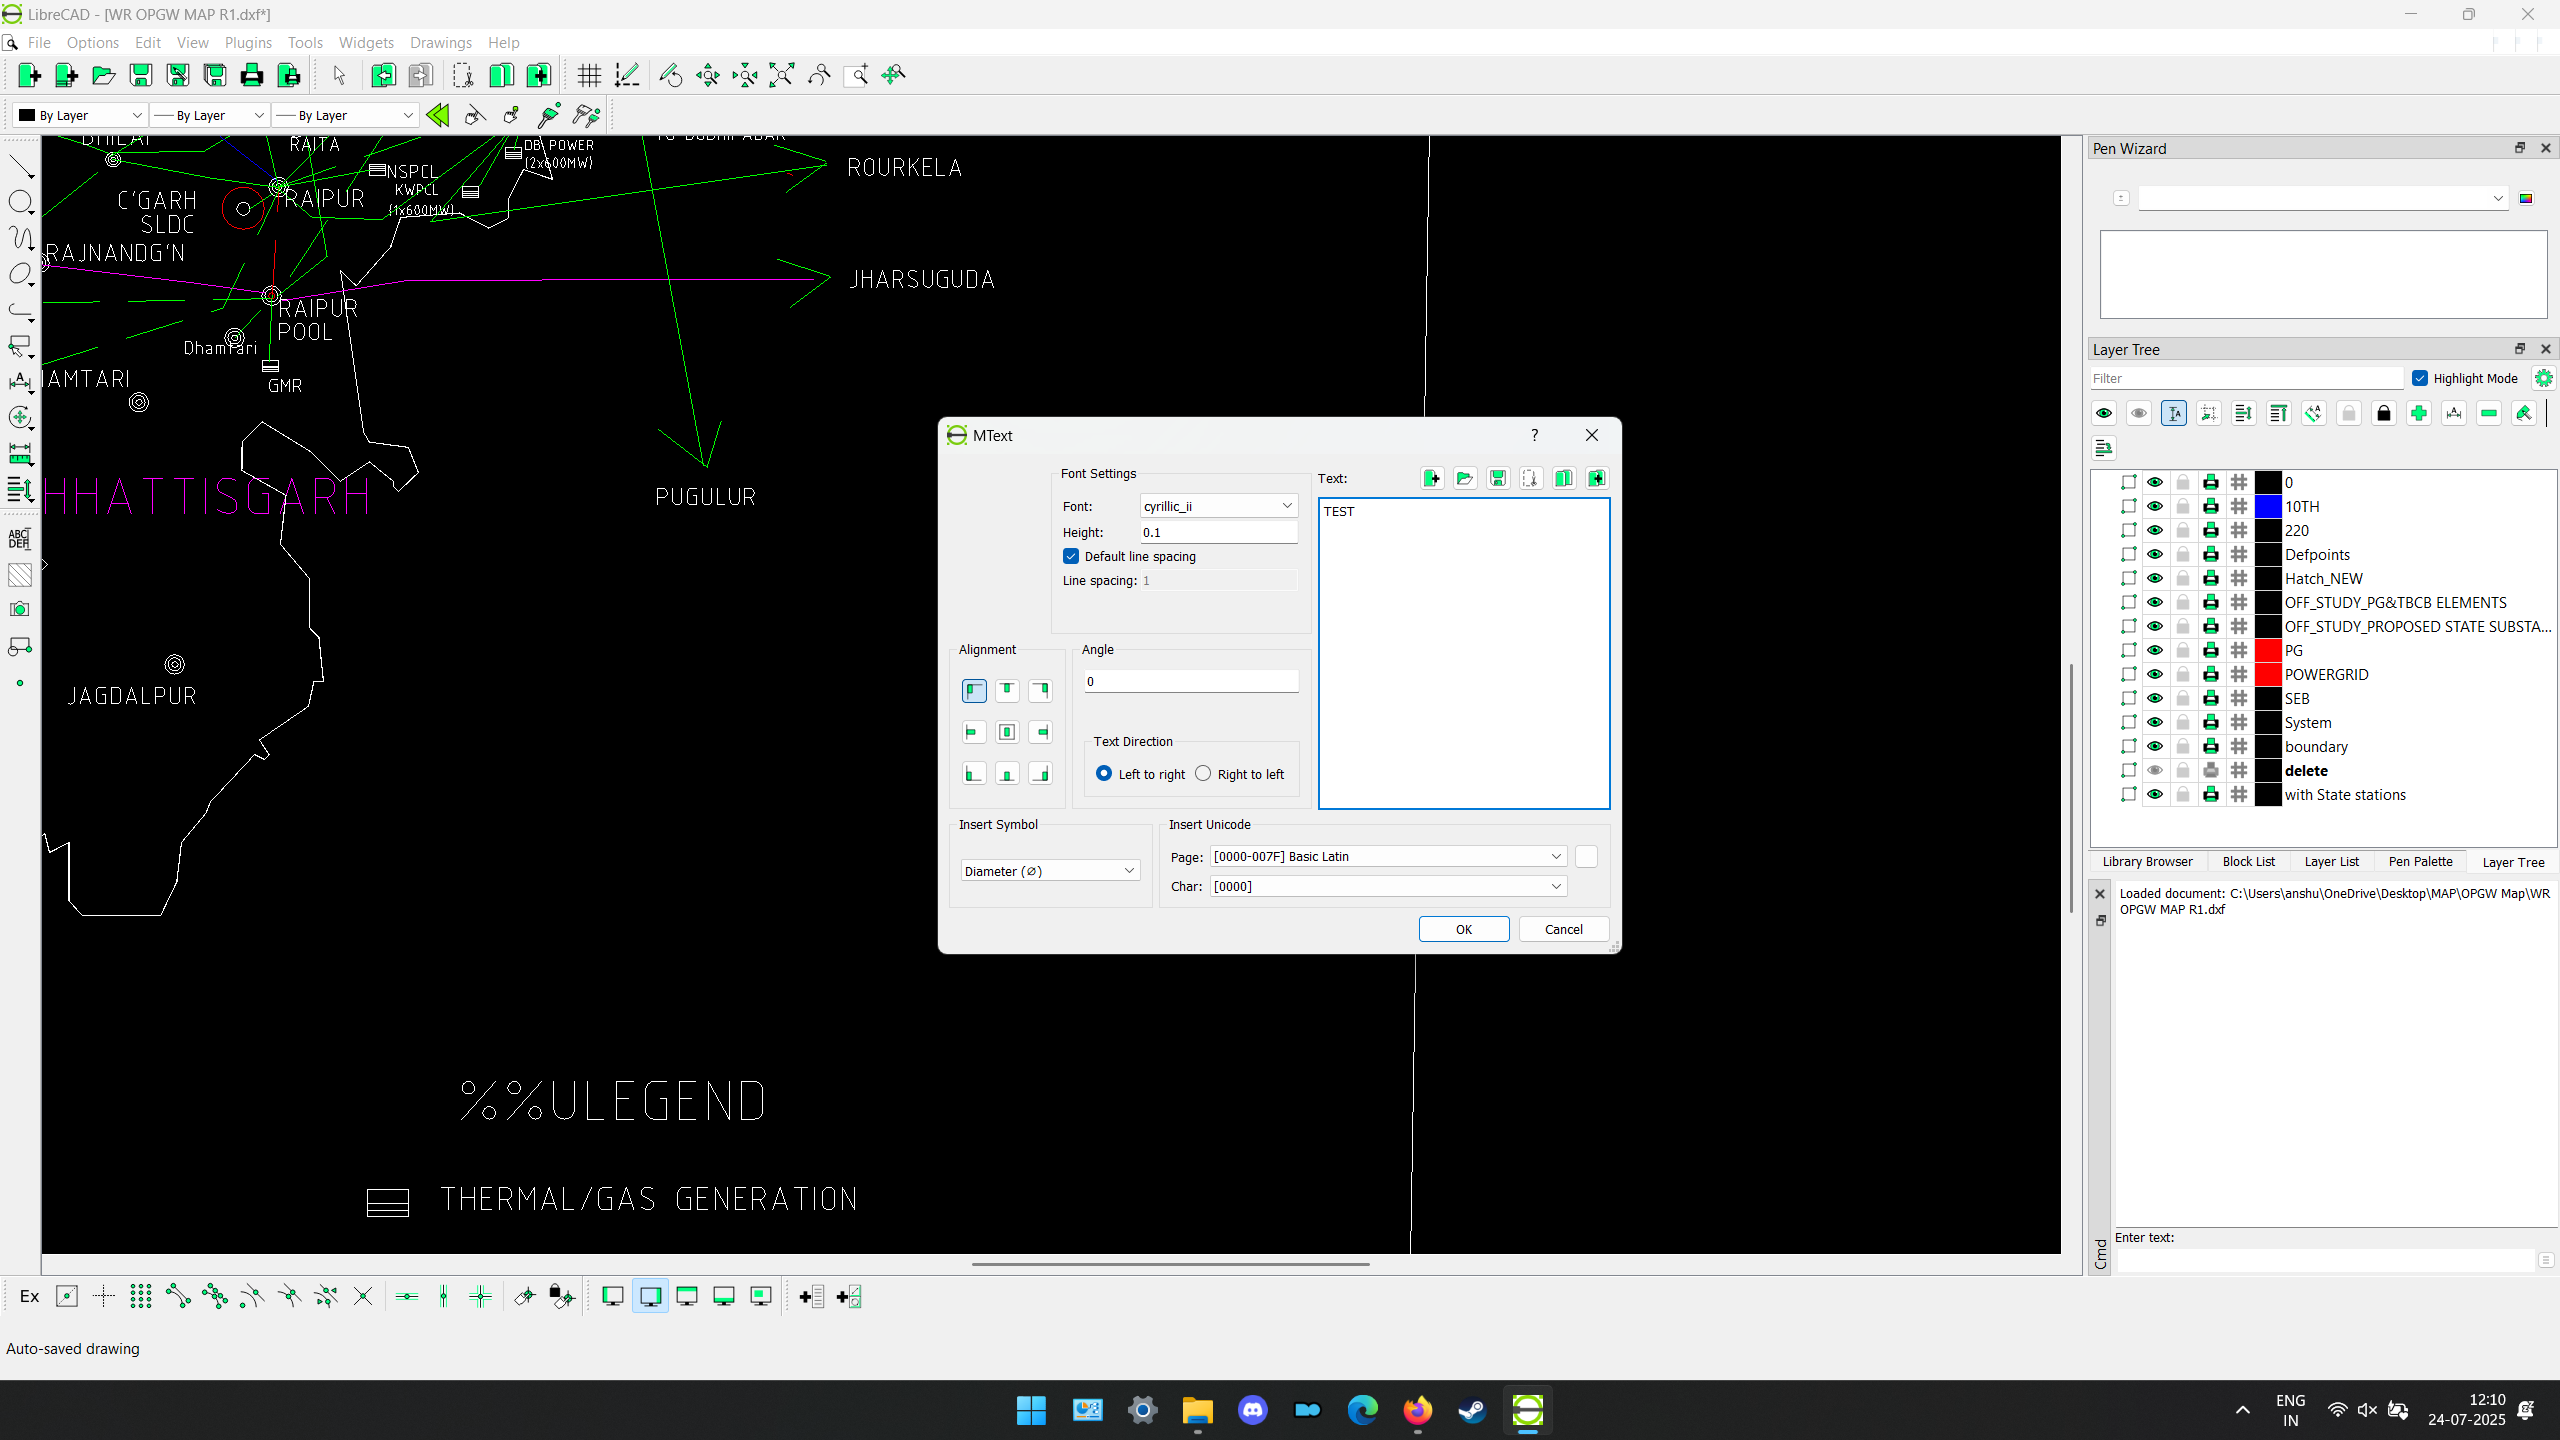2560x1440 pixels.
Task: Switch to the Block List tab
Action: (2248, 861)
